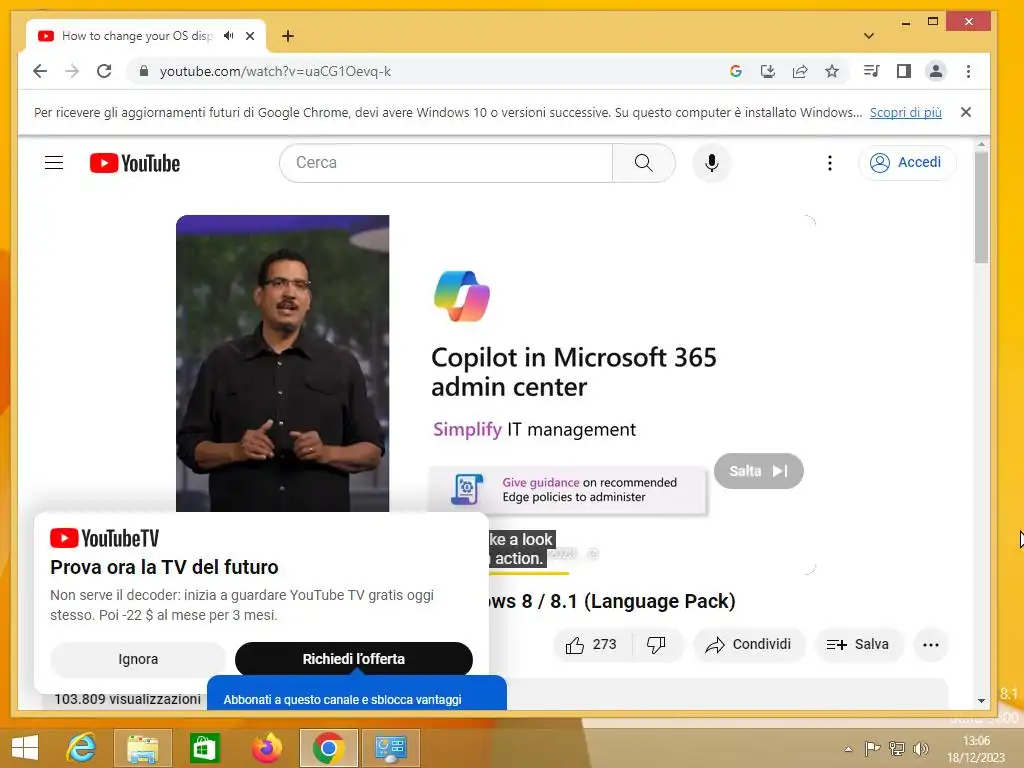Click the 'Accedi' sign-in button
1024x768 pixels.
(x=907, y=163)
